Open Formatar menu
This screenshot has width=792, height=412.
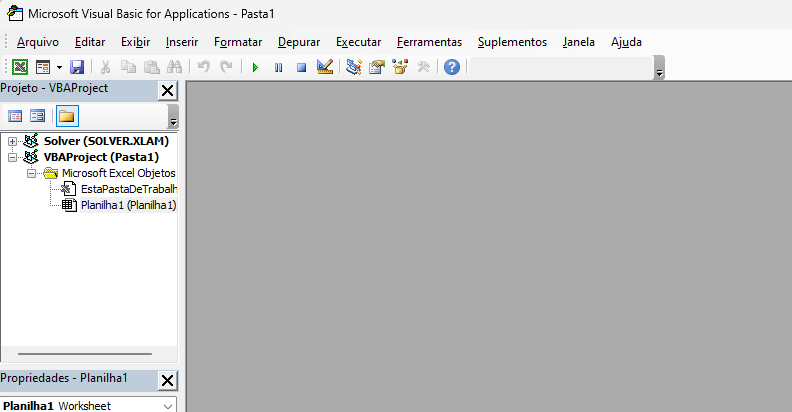[x=238, y=42]
